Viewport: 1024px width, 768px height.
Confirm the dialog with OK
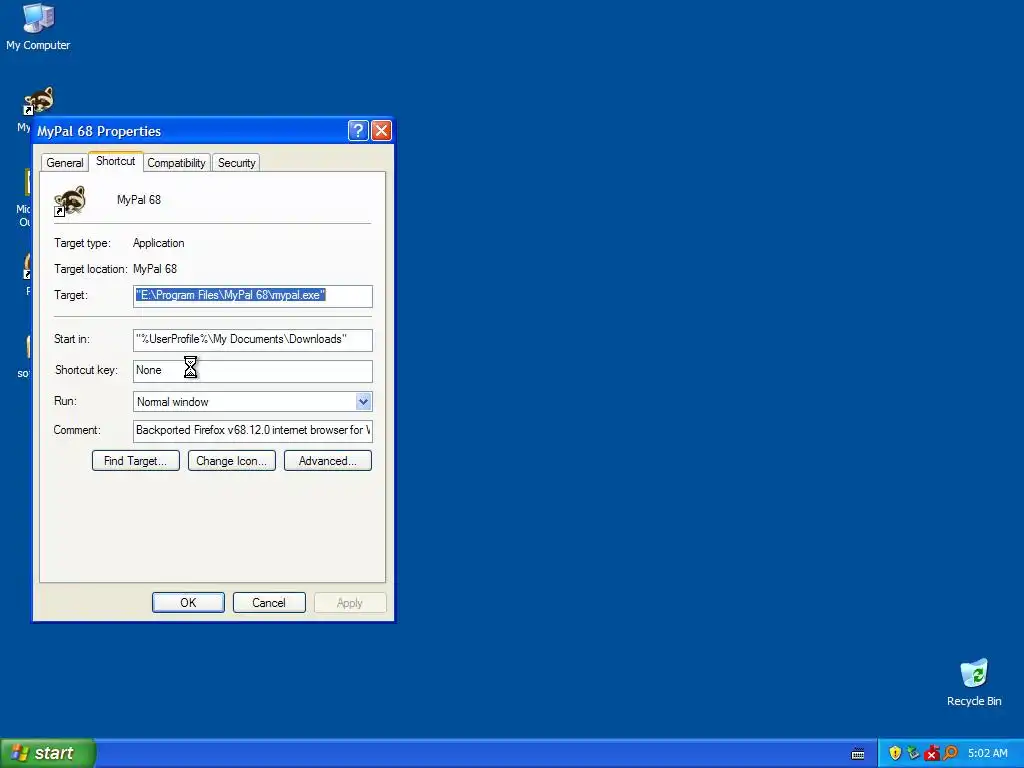(x=188, y=602)
